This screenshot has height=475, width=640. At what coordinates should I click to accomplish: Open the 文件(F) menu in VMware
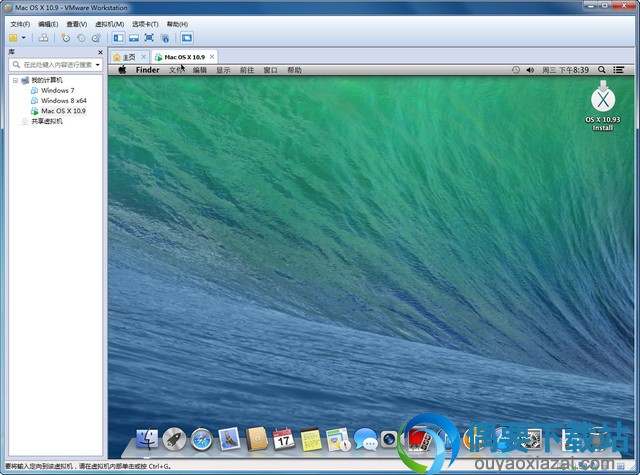click(x=20, y=24)
